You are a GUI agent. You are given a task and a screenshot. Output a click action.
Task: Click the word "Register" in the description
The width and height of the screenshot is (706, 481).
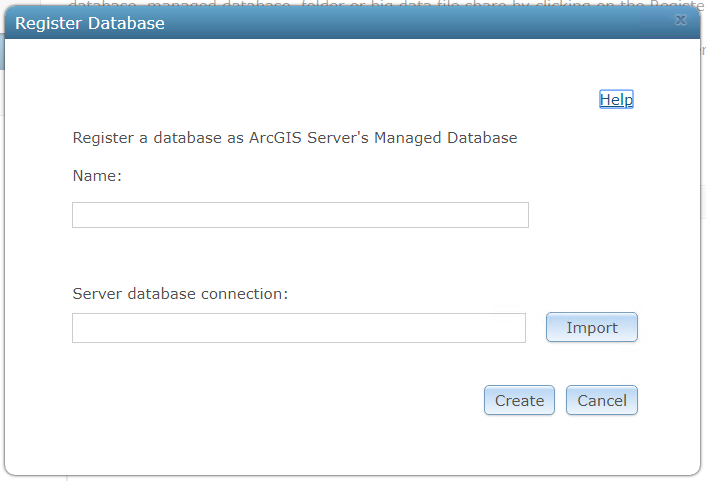click(104, 138)
